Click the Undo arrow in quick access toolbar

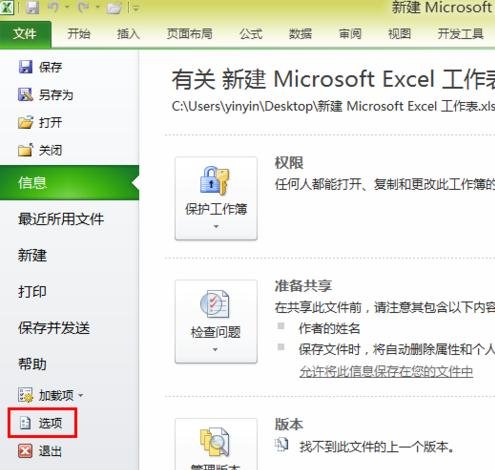click(x=54, y=7)
